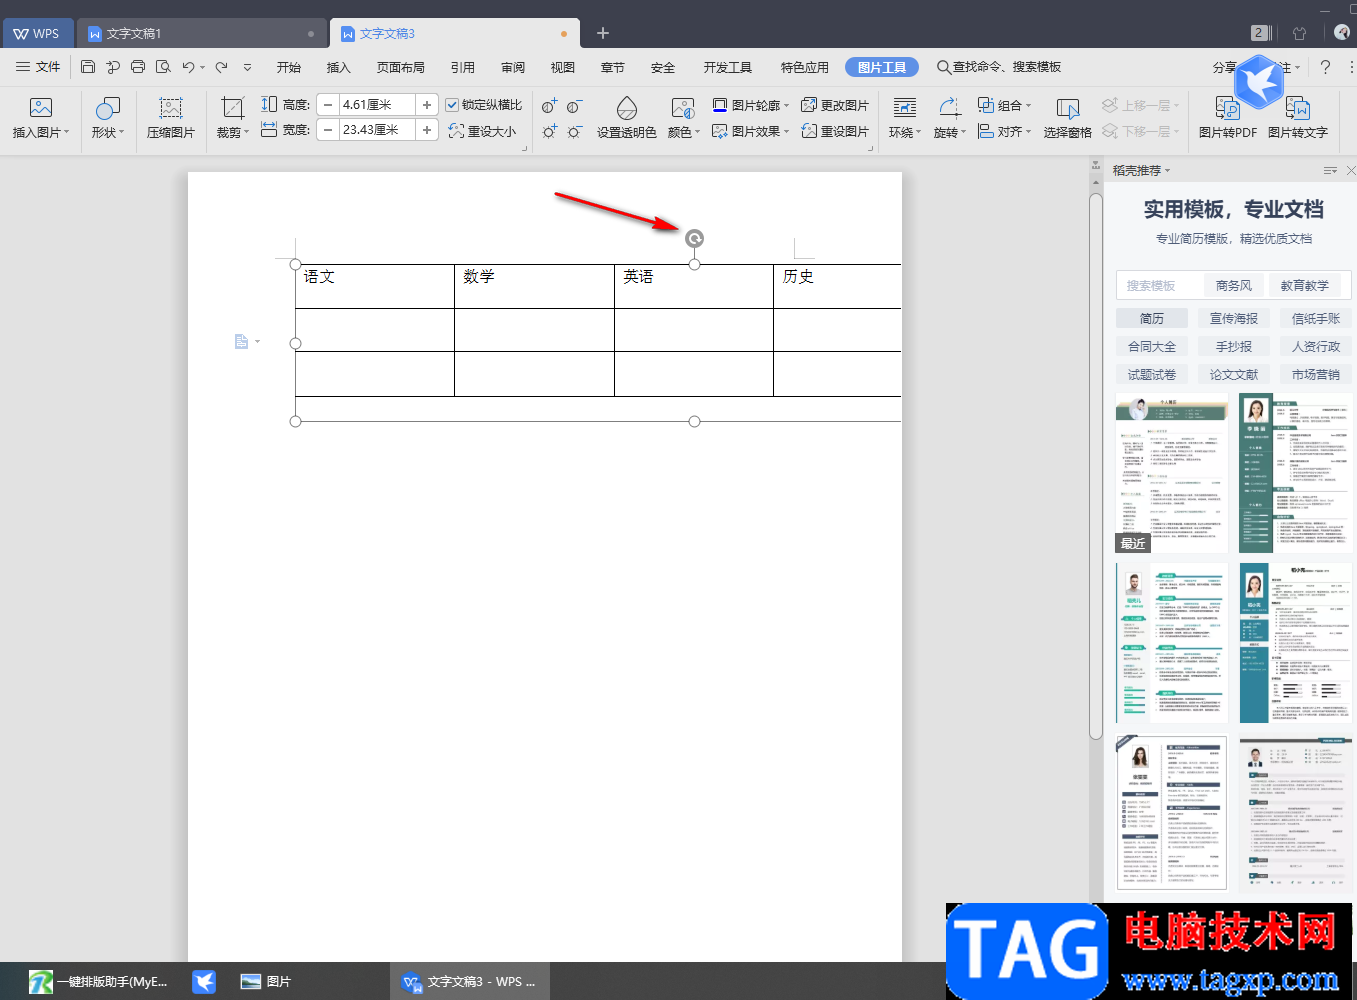Switch to the 插入 tab
The image size is (1357, 1000).
coord(339,67)
